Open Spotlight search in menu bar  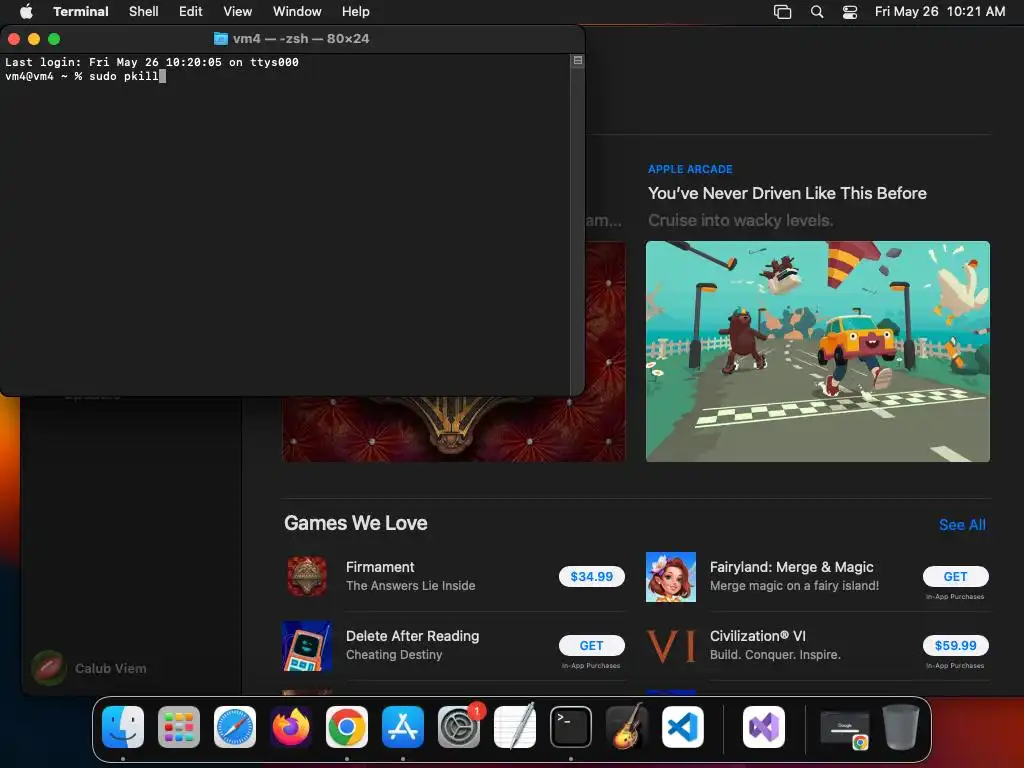(816, 11)
